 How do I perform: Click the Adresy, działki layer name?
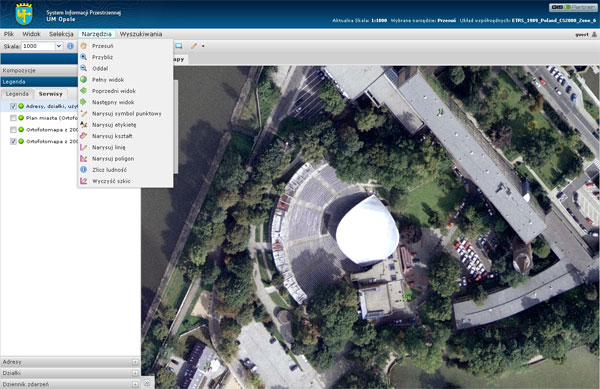52,106
